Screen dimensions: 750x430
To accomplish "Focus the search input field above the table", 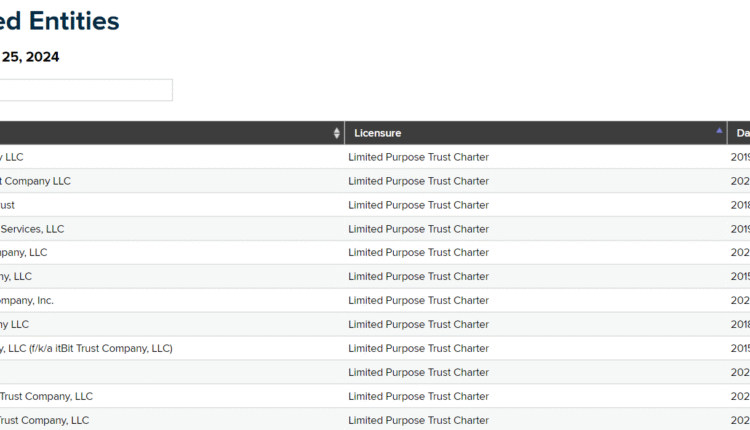I will click(85, 90).
